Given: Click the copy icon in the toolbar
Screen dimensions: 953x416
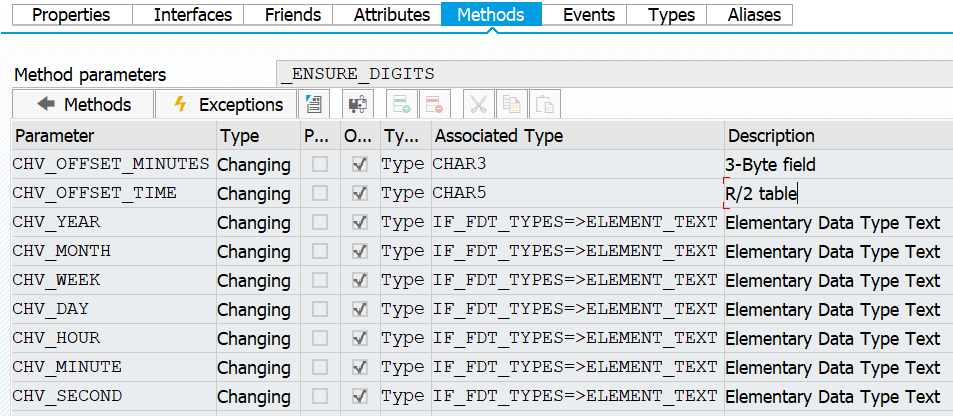Looking at the screenshot, I should [x=511, y=105].
